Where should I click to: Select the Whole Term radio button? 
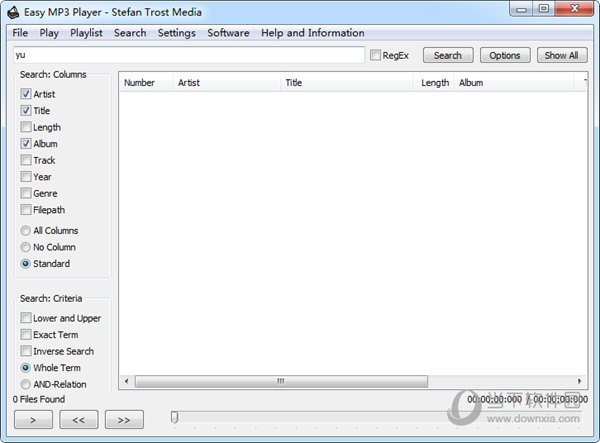[26, 368]
